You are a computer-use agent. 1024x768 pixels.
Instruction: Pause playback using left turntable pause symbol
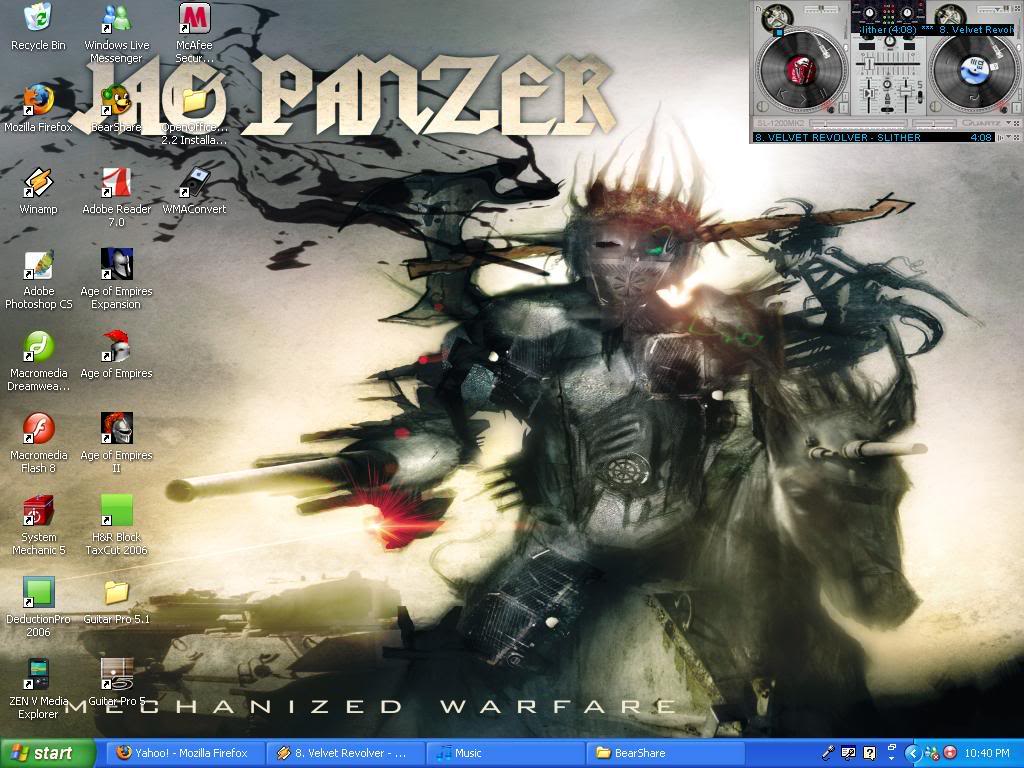click(824, 93)
